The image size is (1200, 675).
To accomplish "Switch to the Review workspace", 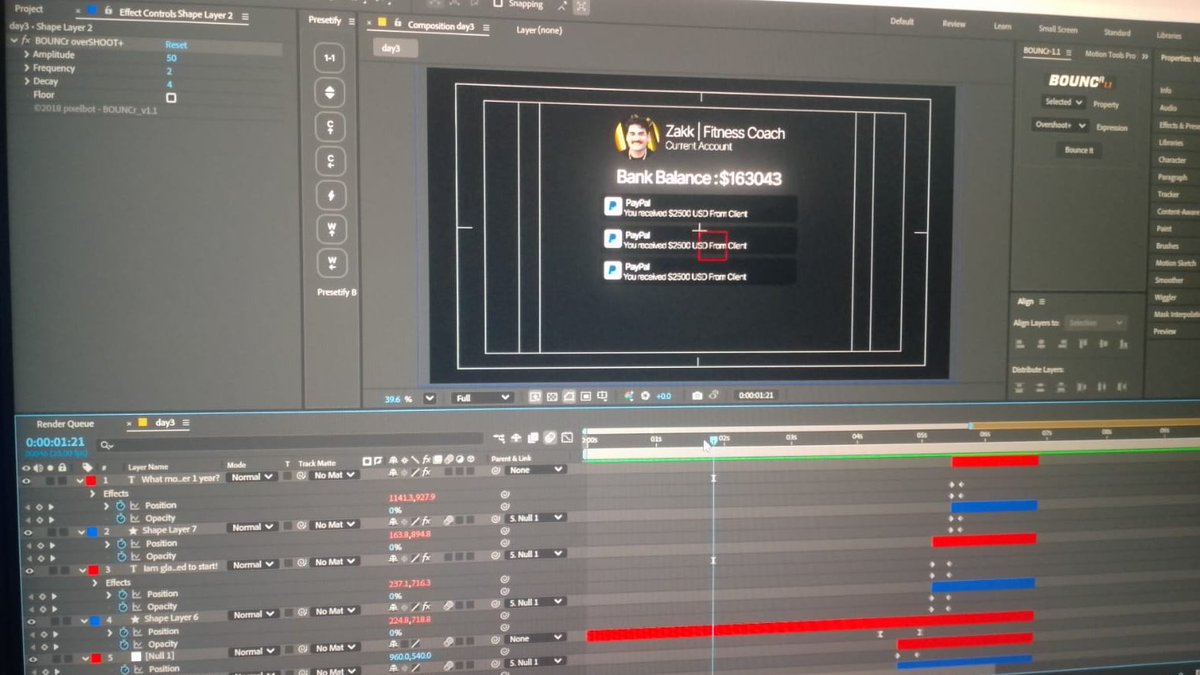I will tap(954, 23).
